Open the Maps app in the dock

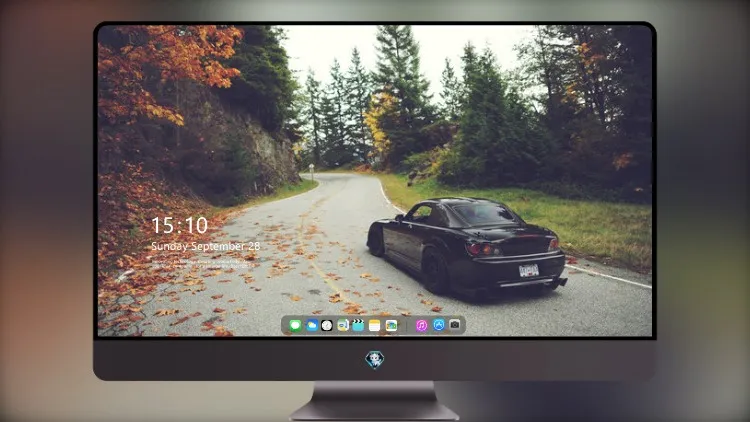tap(343, 325)
